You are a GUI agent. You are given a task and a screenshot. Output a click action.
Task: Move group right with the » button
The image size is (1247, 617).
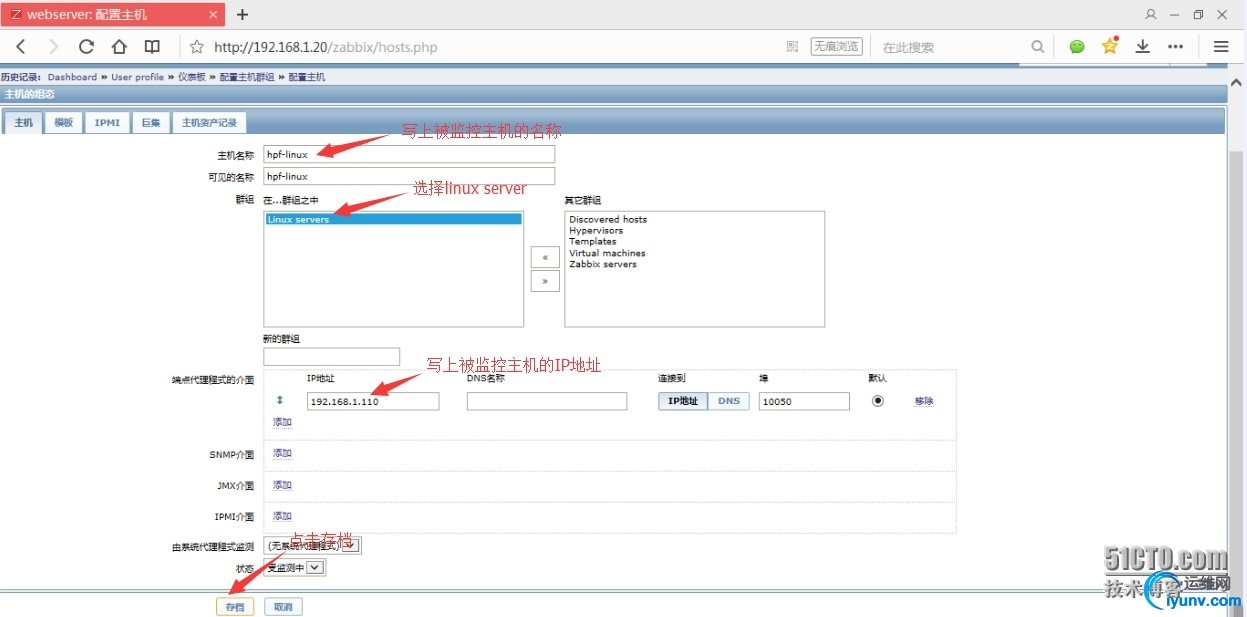(545, 282)
